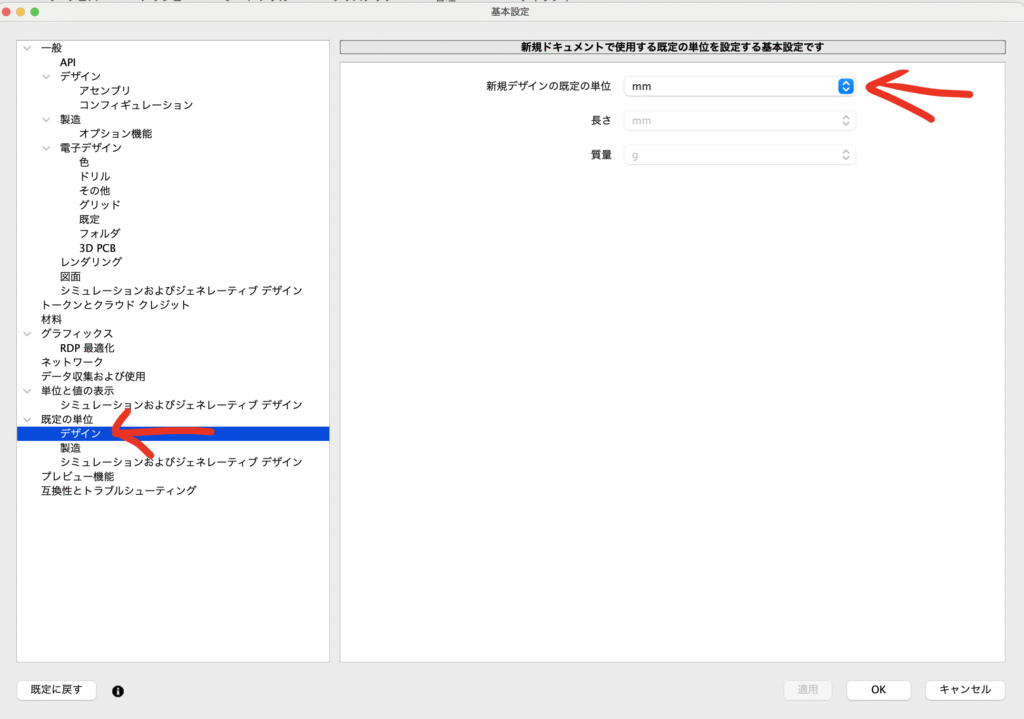This screenshot has width=1024, height=719.
Task: Open トークンとクラウド クレジット page
Action: (115, 305)
